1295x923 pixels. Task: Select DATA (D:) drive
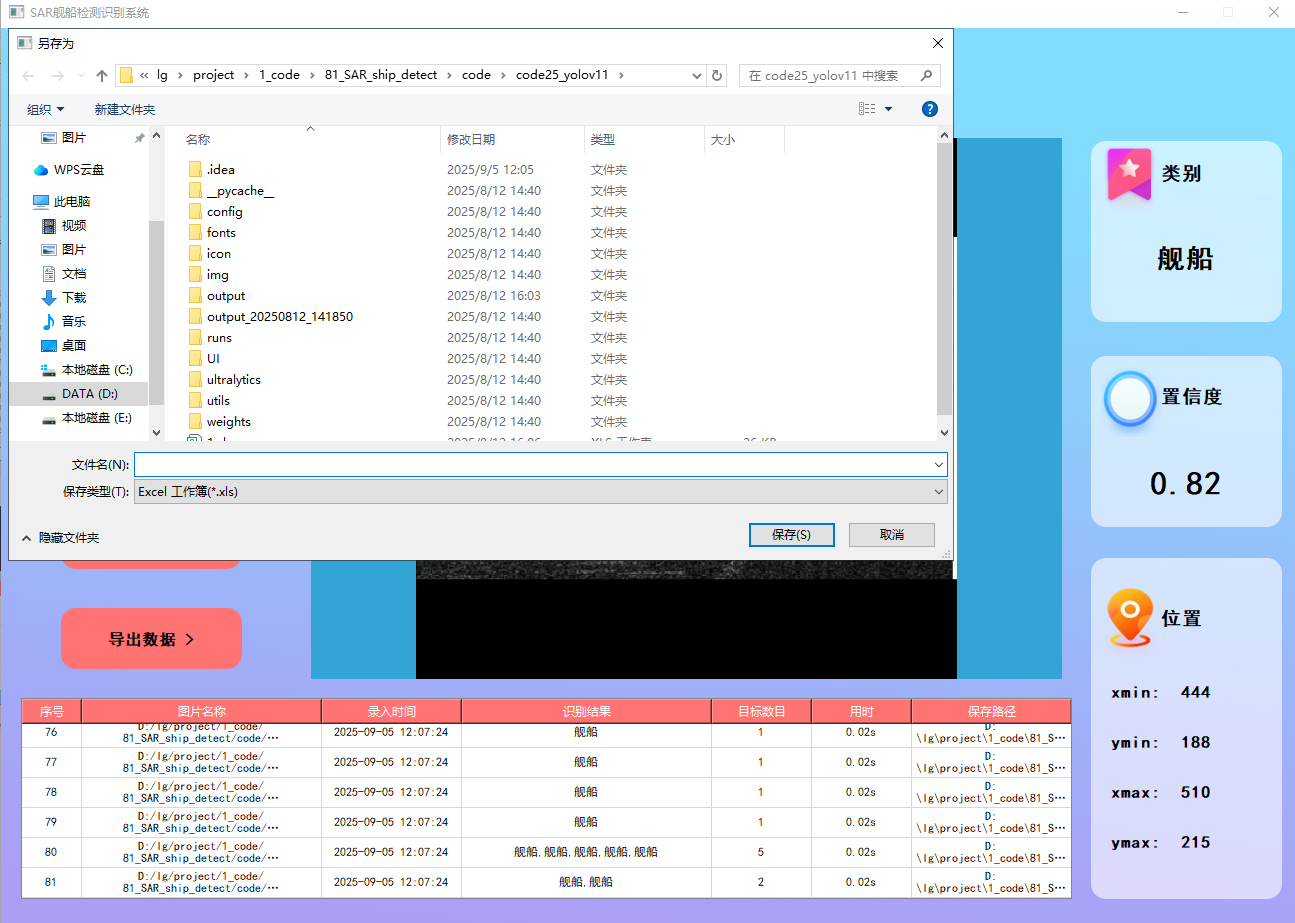pos(79,394)
